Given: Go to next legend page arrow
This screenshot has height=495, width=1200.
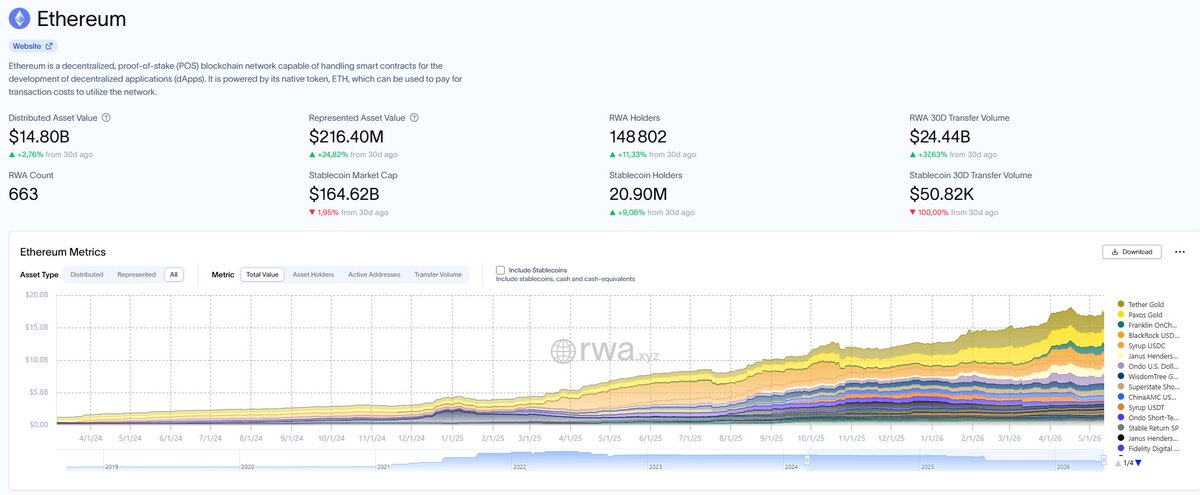Looking at the screenshot, I should click(1138, 462).
